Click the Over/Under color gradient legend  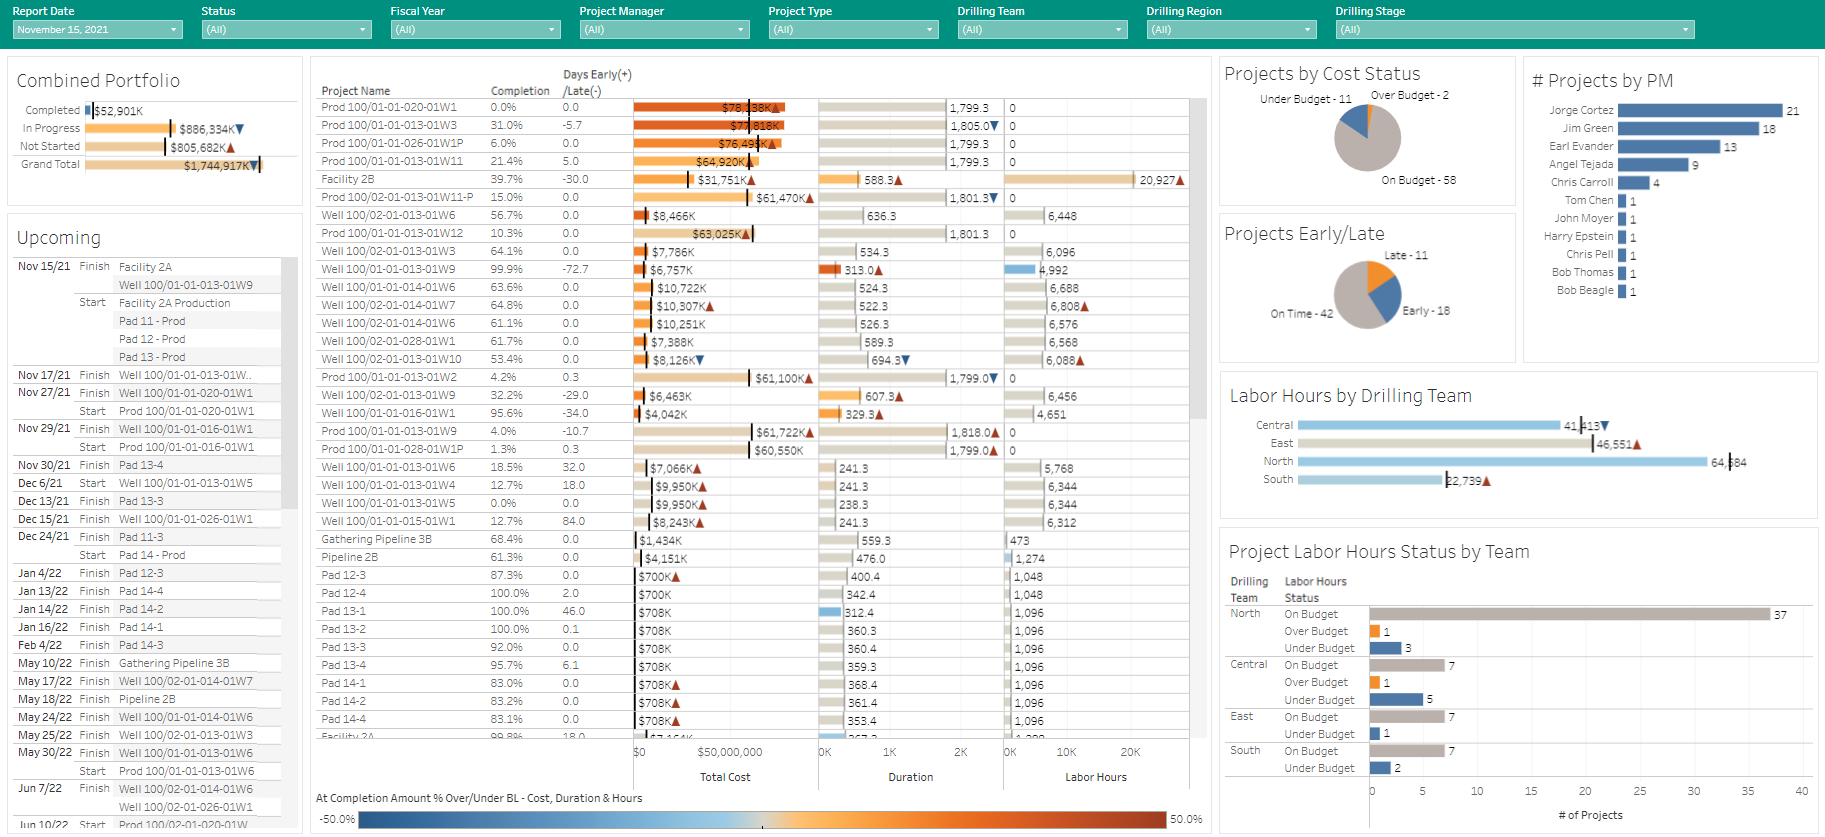click(x=761, y=819)
